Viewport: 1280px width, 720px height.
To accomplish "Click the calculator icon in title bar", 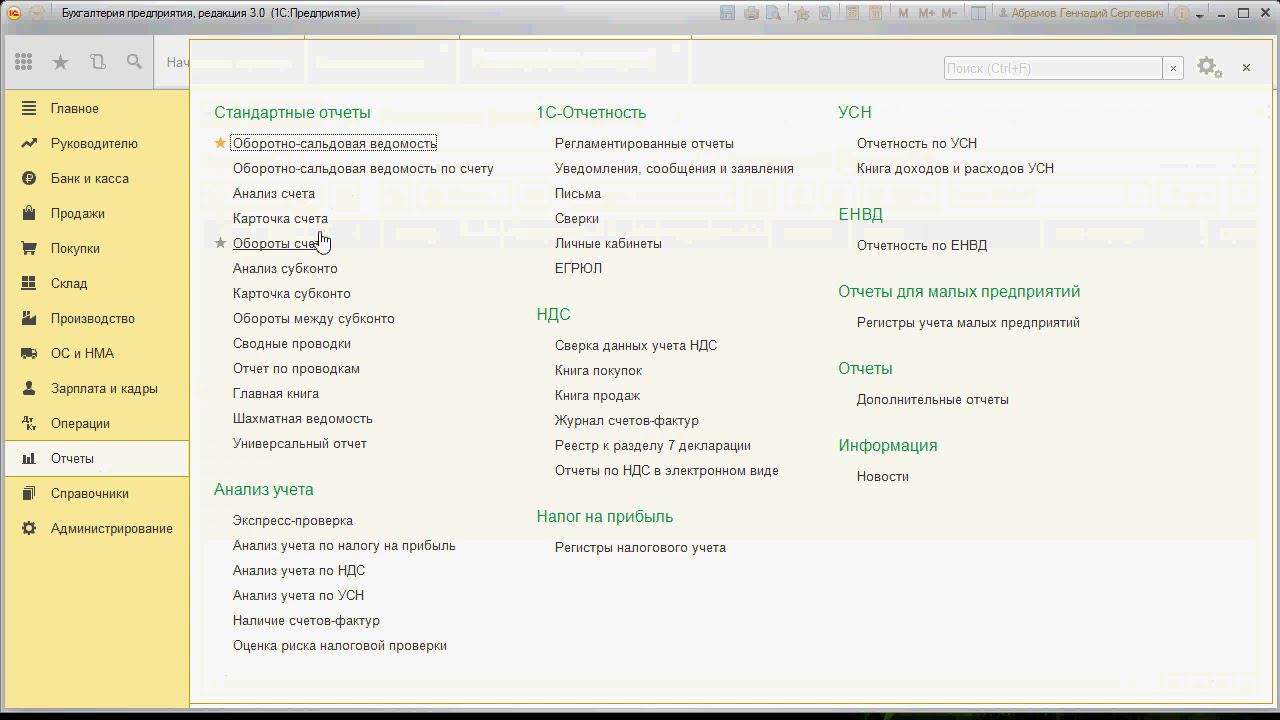I will 852,13.
